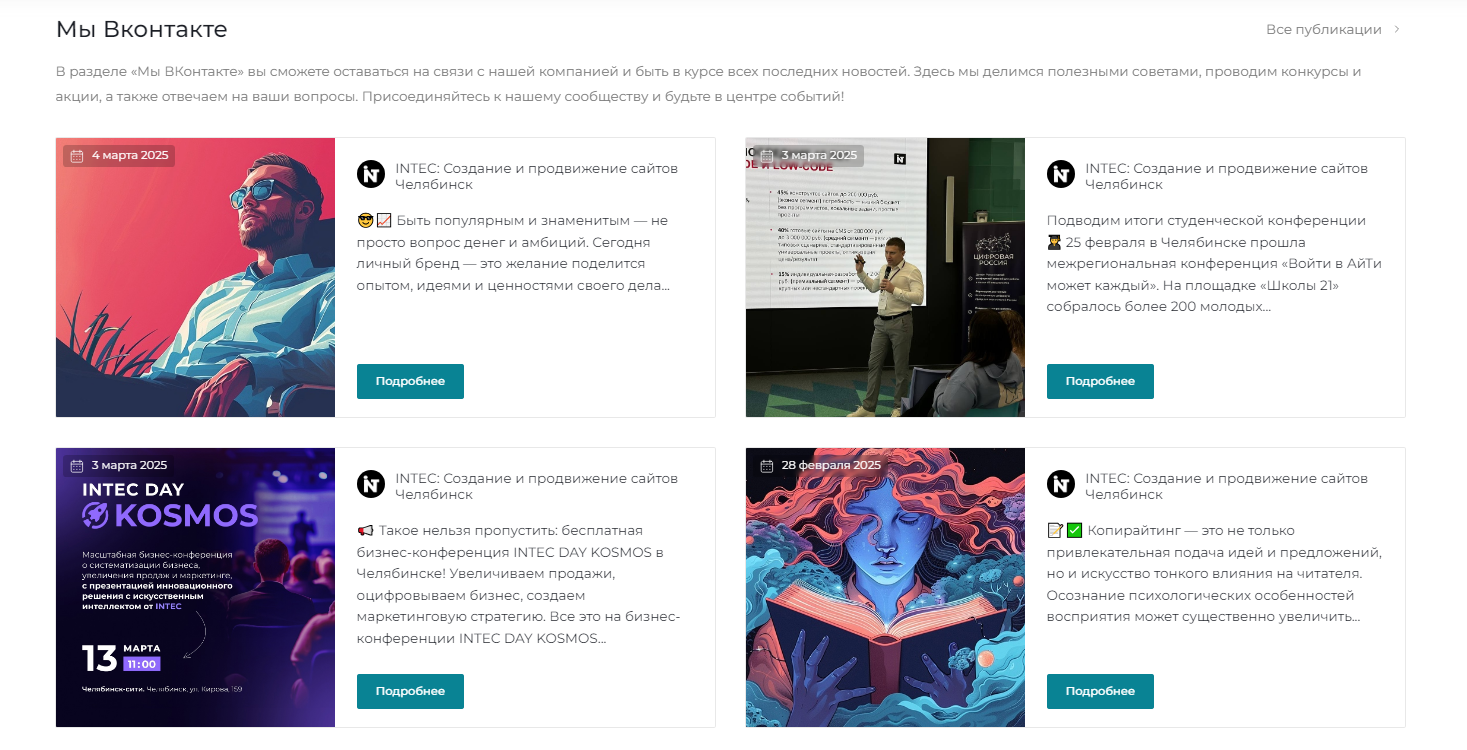Screen dimensions: 1467x750
Task: Click the calendar icon next to 28 февраля 2025
Action: click(767, 466)
